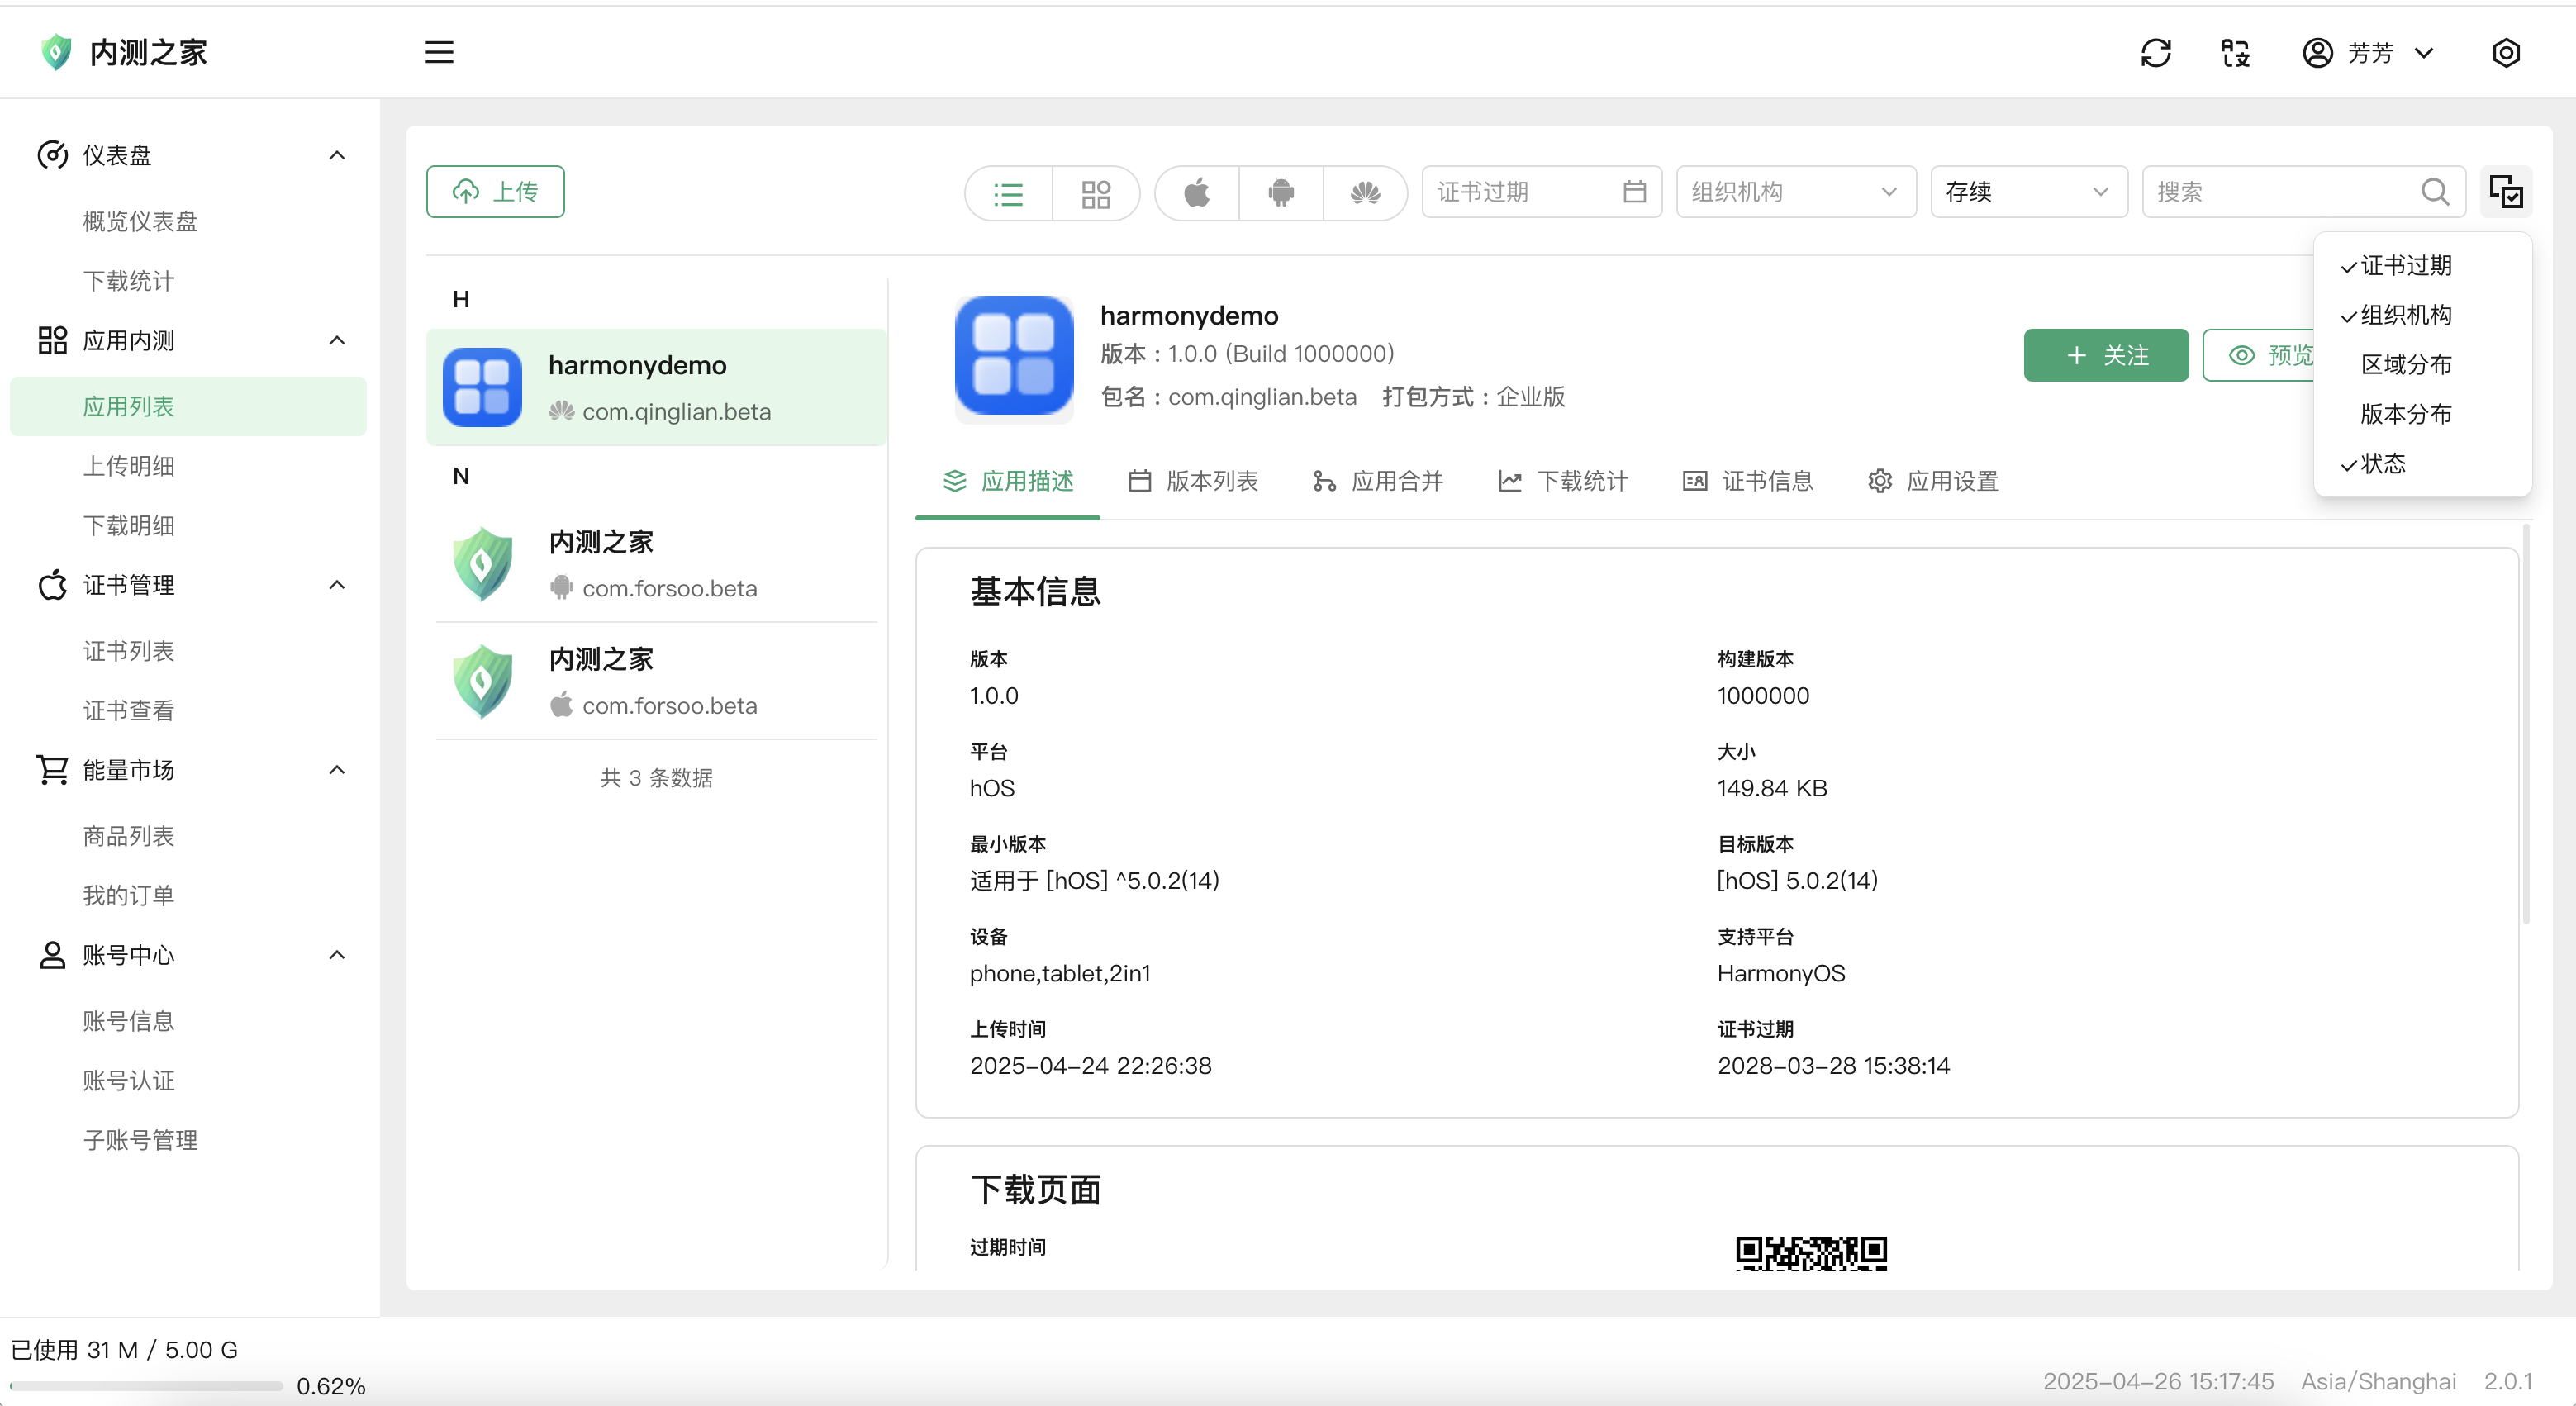
Task: Collapse the 证书管理 sidebar section
Action: point(337,585)
